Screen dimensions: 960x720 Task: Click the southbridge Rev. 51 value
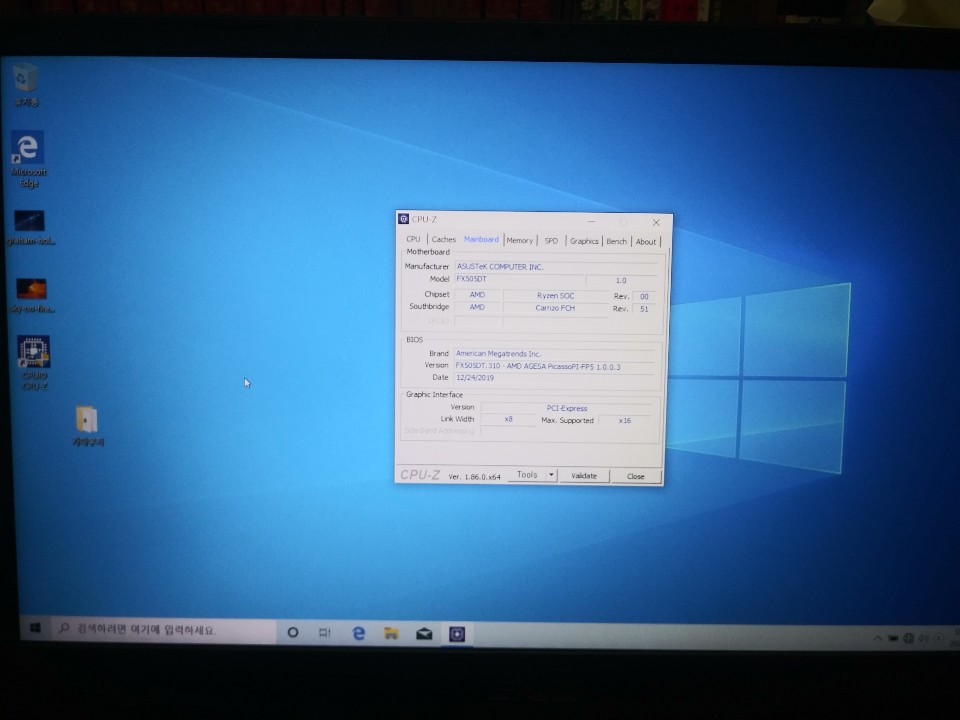tap(644, 309)
